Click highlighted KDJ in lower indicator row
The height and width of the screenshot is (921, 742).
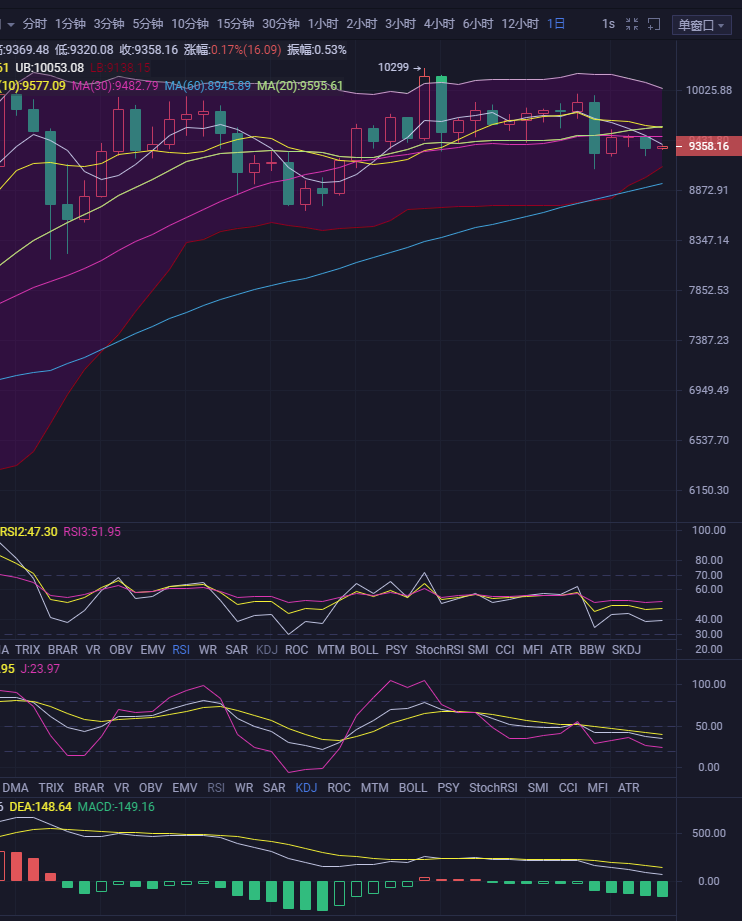(306, 788)
